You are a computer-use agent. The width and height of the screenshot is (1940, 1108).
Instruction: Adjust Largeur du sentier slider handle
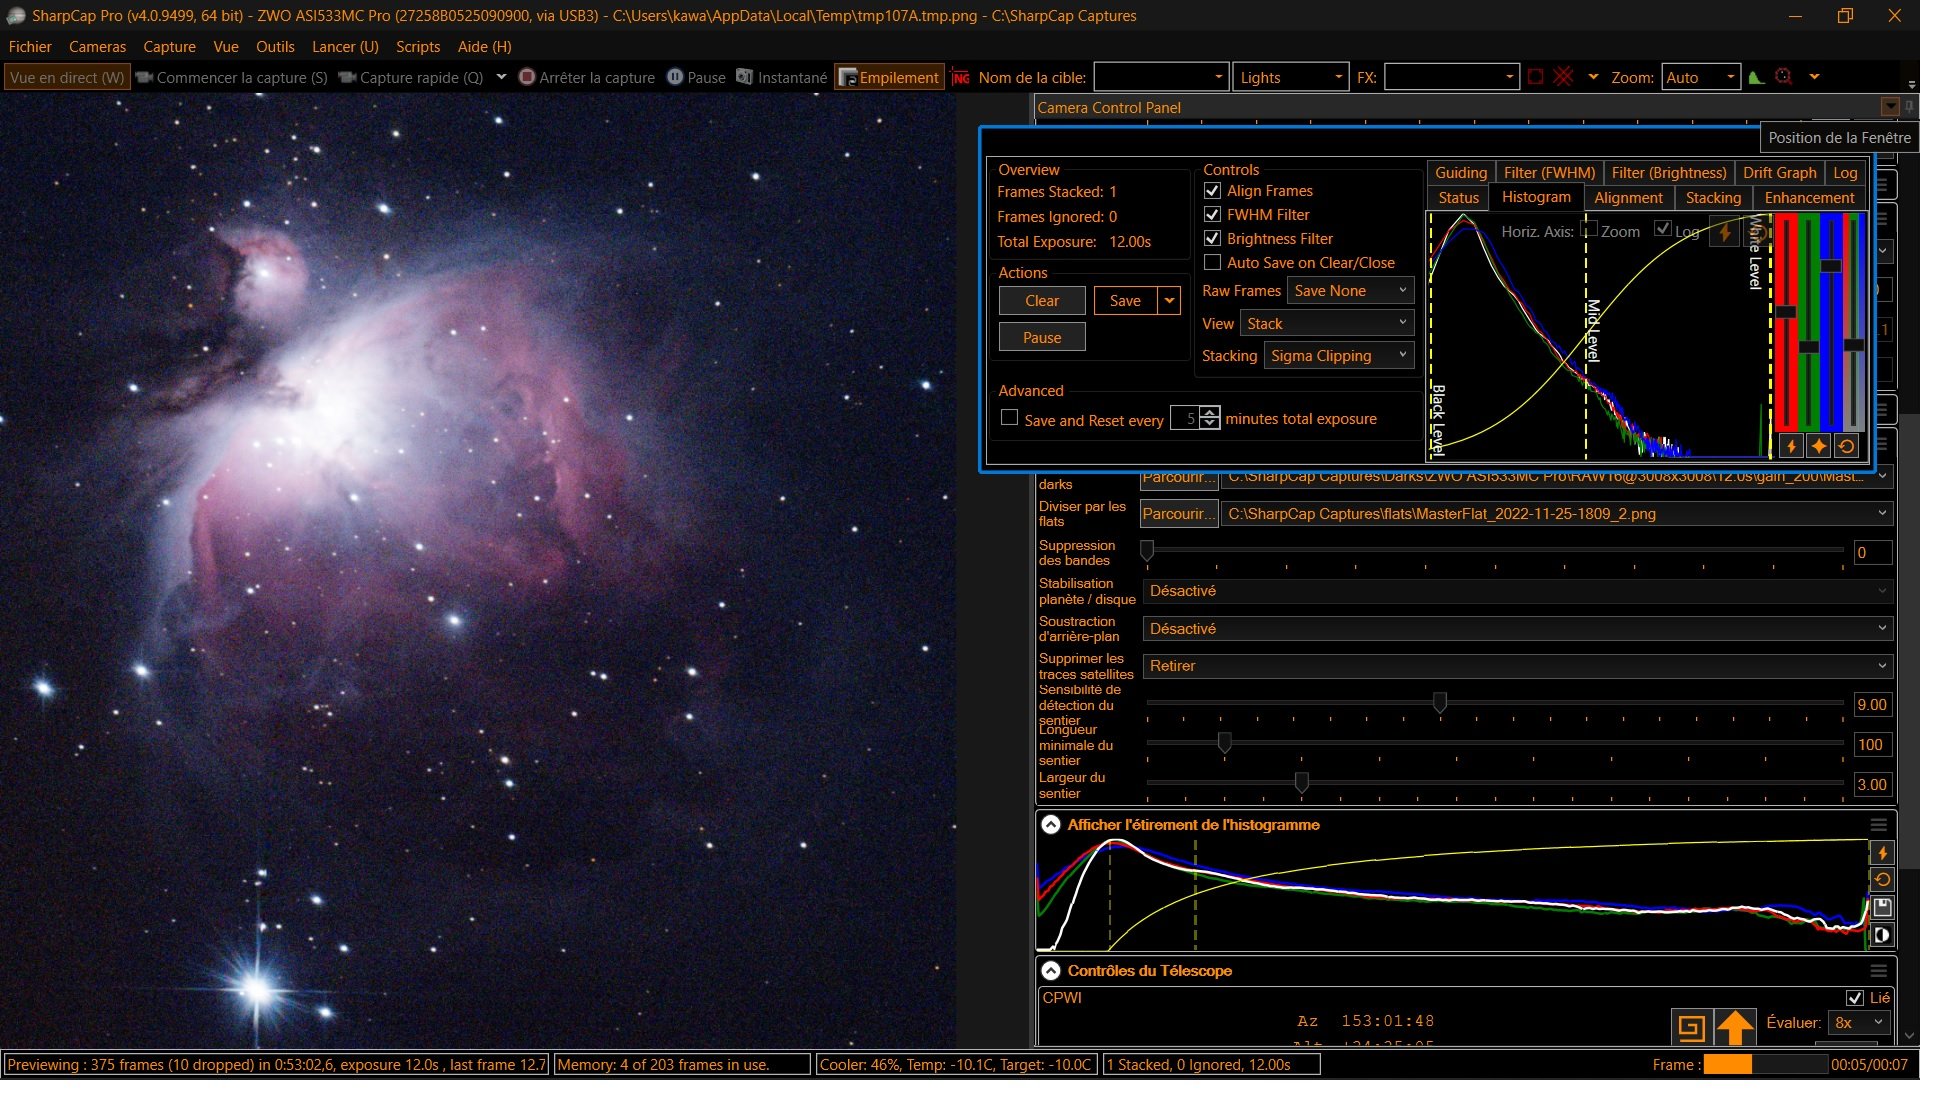(x=1301, y=782)
